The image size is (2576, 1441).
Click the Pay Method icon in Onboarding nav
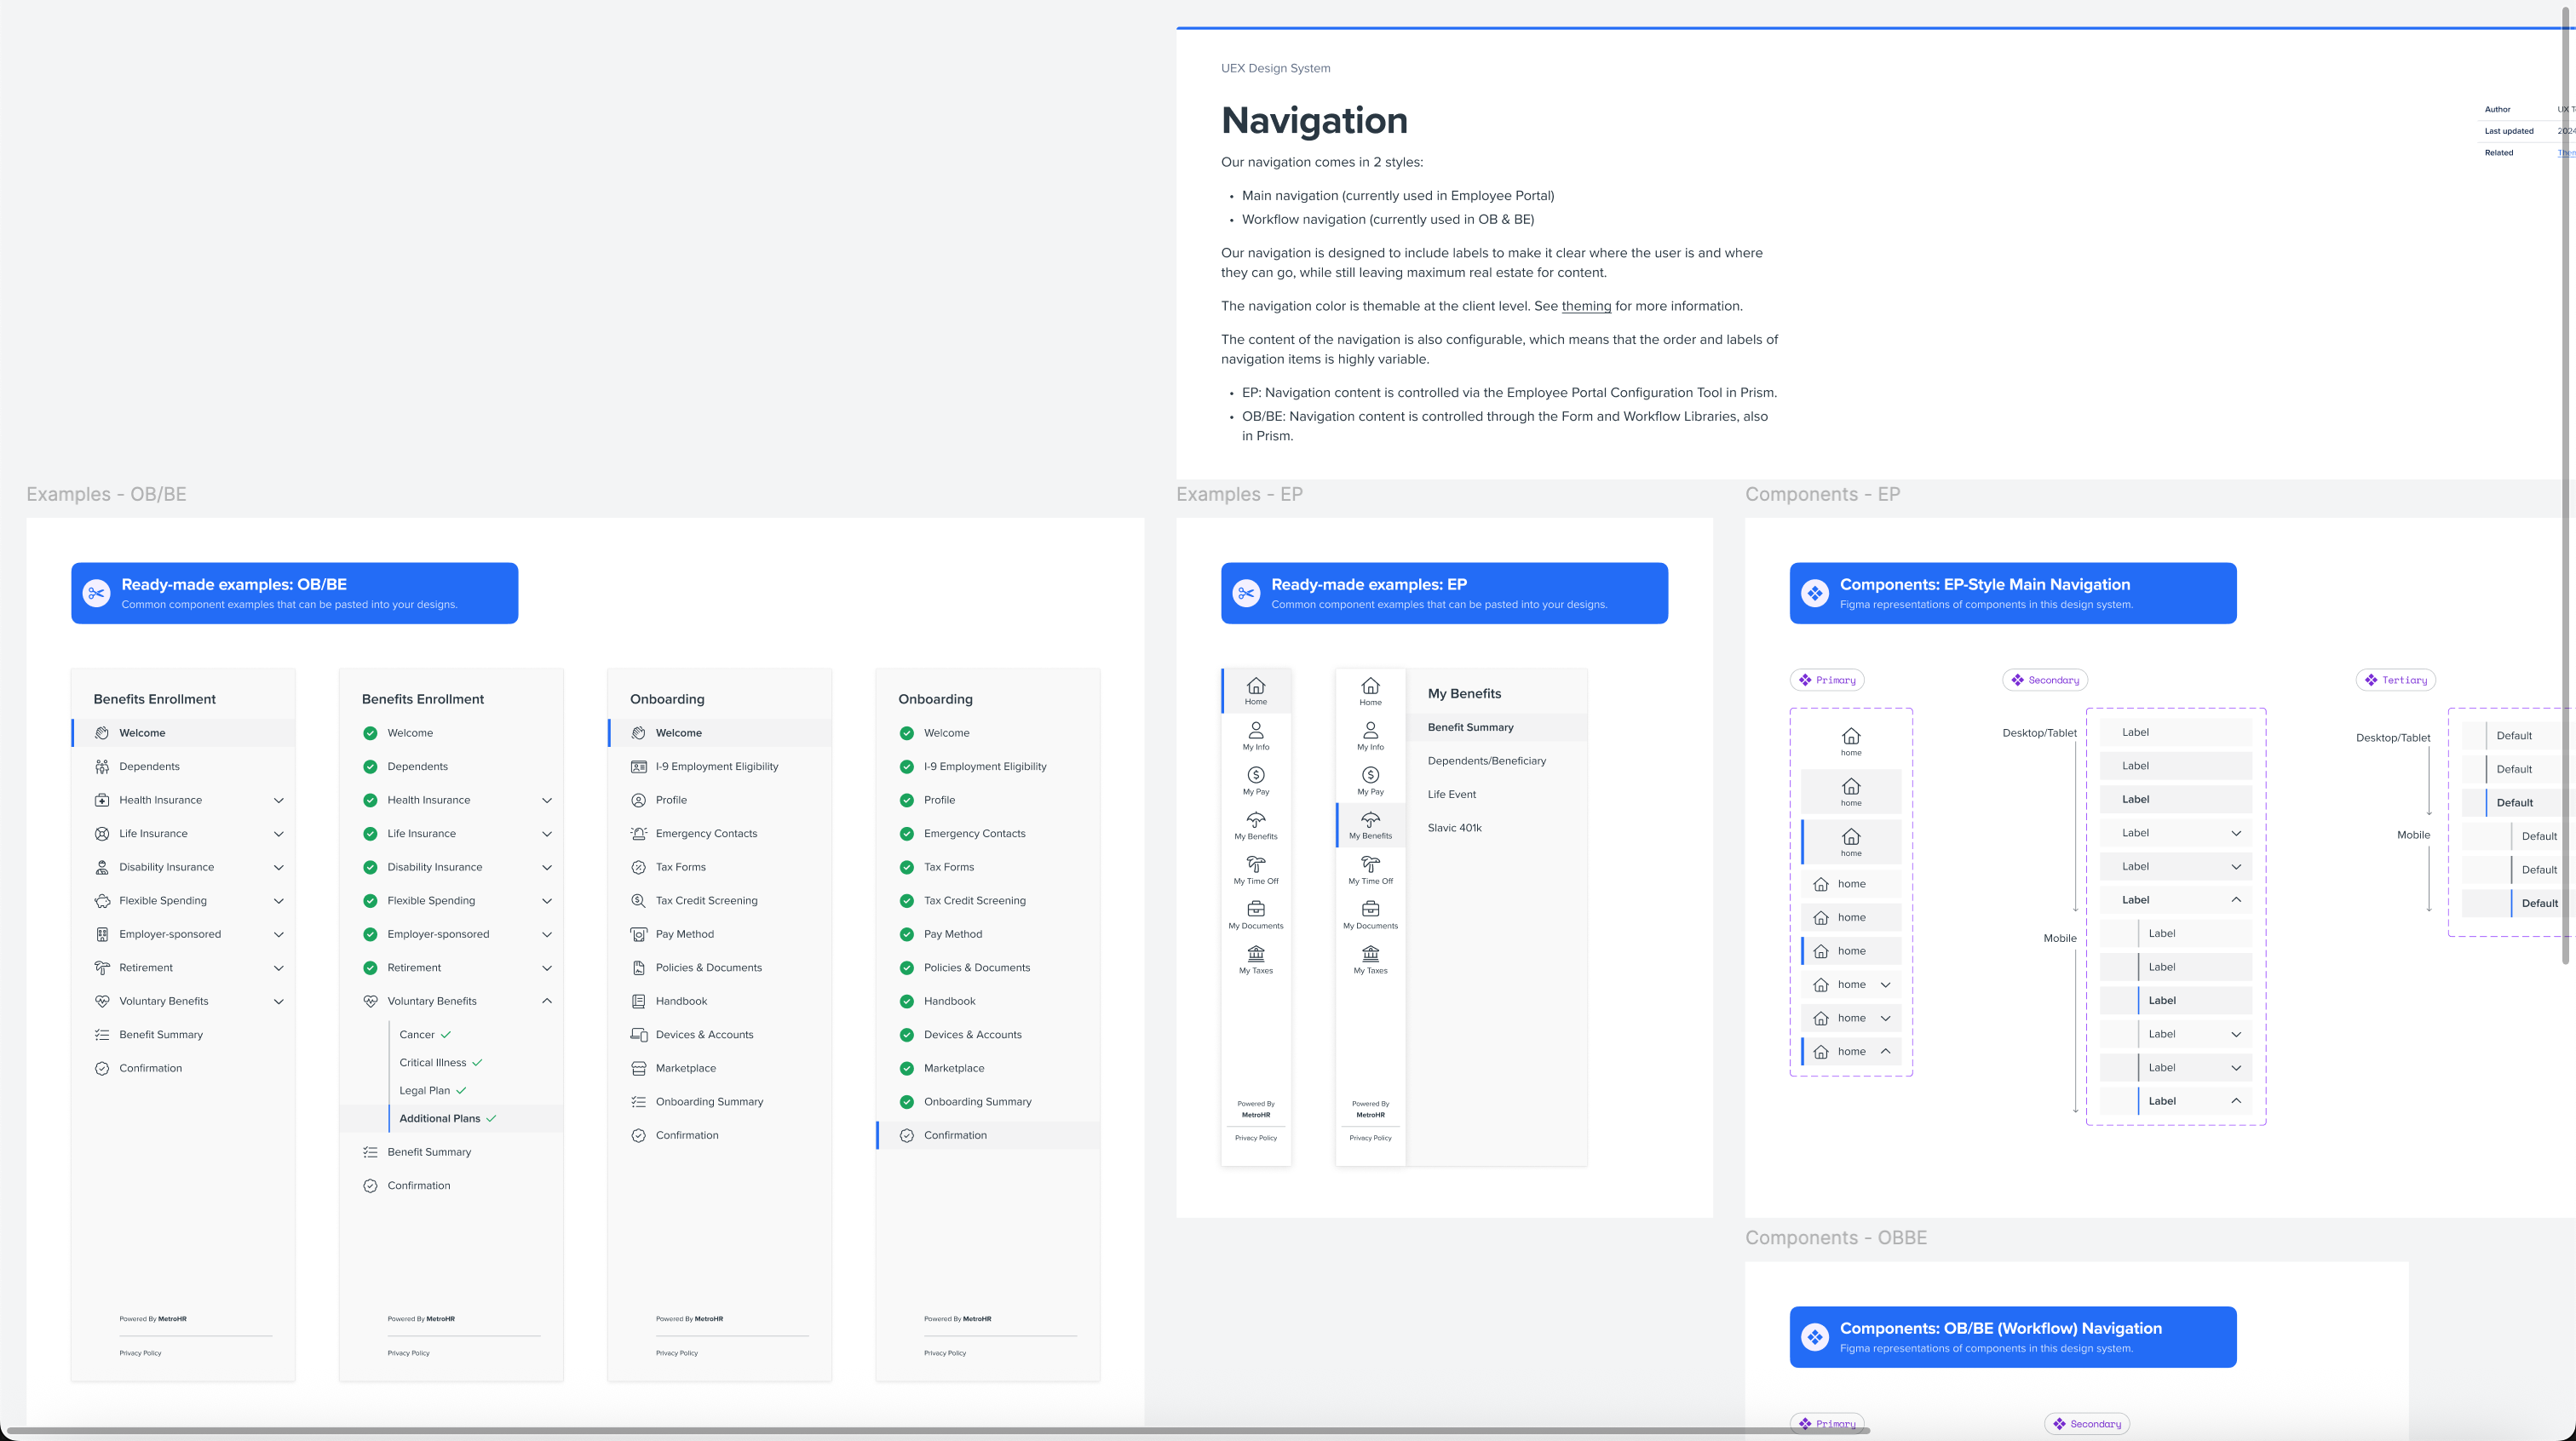638,934
